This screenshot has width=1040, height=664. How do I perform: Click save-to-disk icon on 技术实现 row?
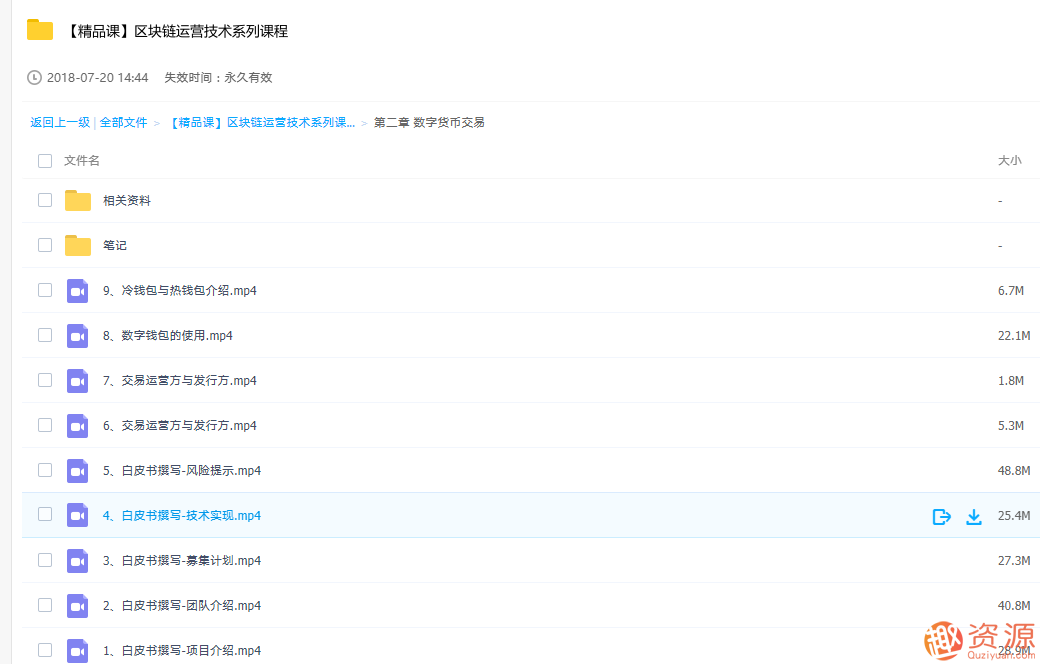(942, 516)
